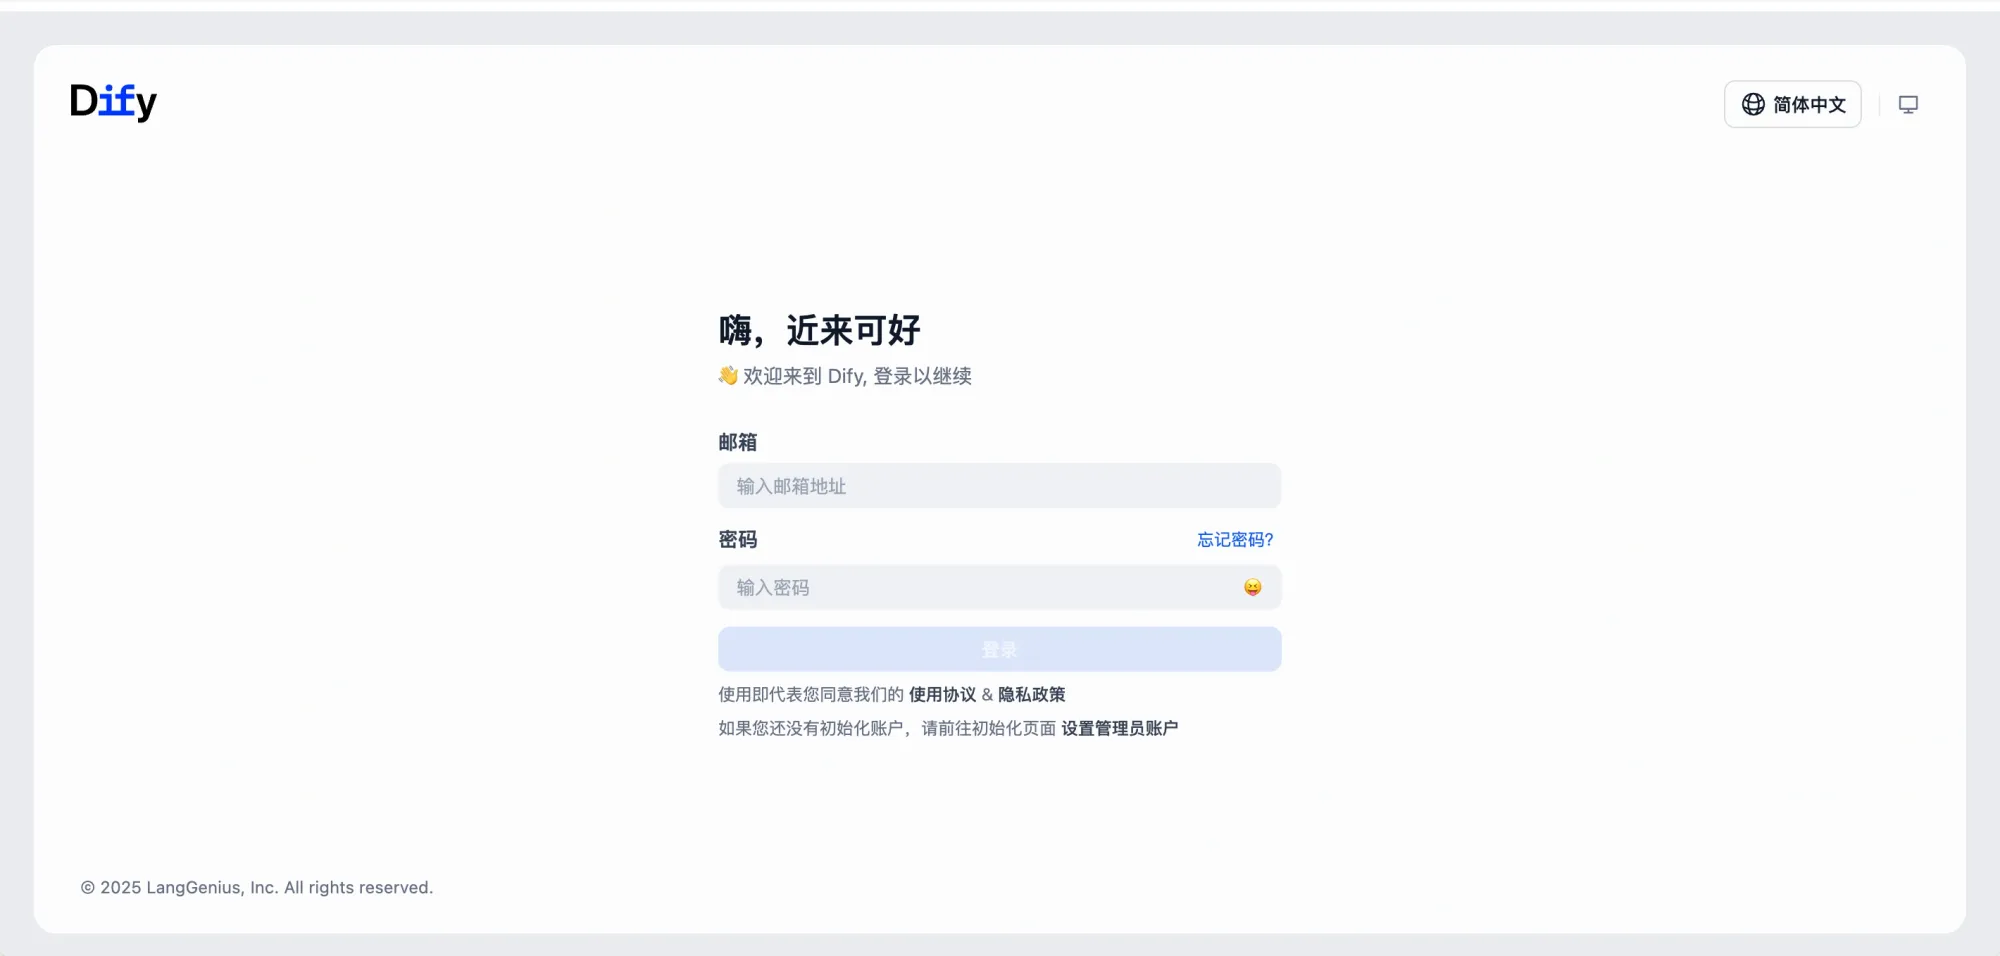Toggle password visibility emoji icon
This screenshot has height=956, width=2000.
point(1252,588)
